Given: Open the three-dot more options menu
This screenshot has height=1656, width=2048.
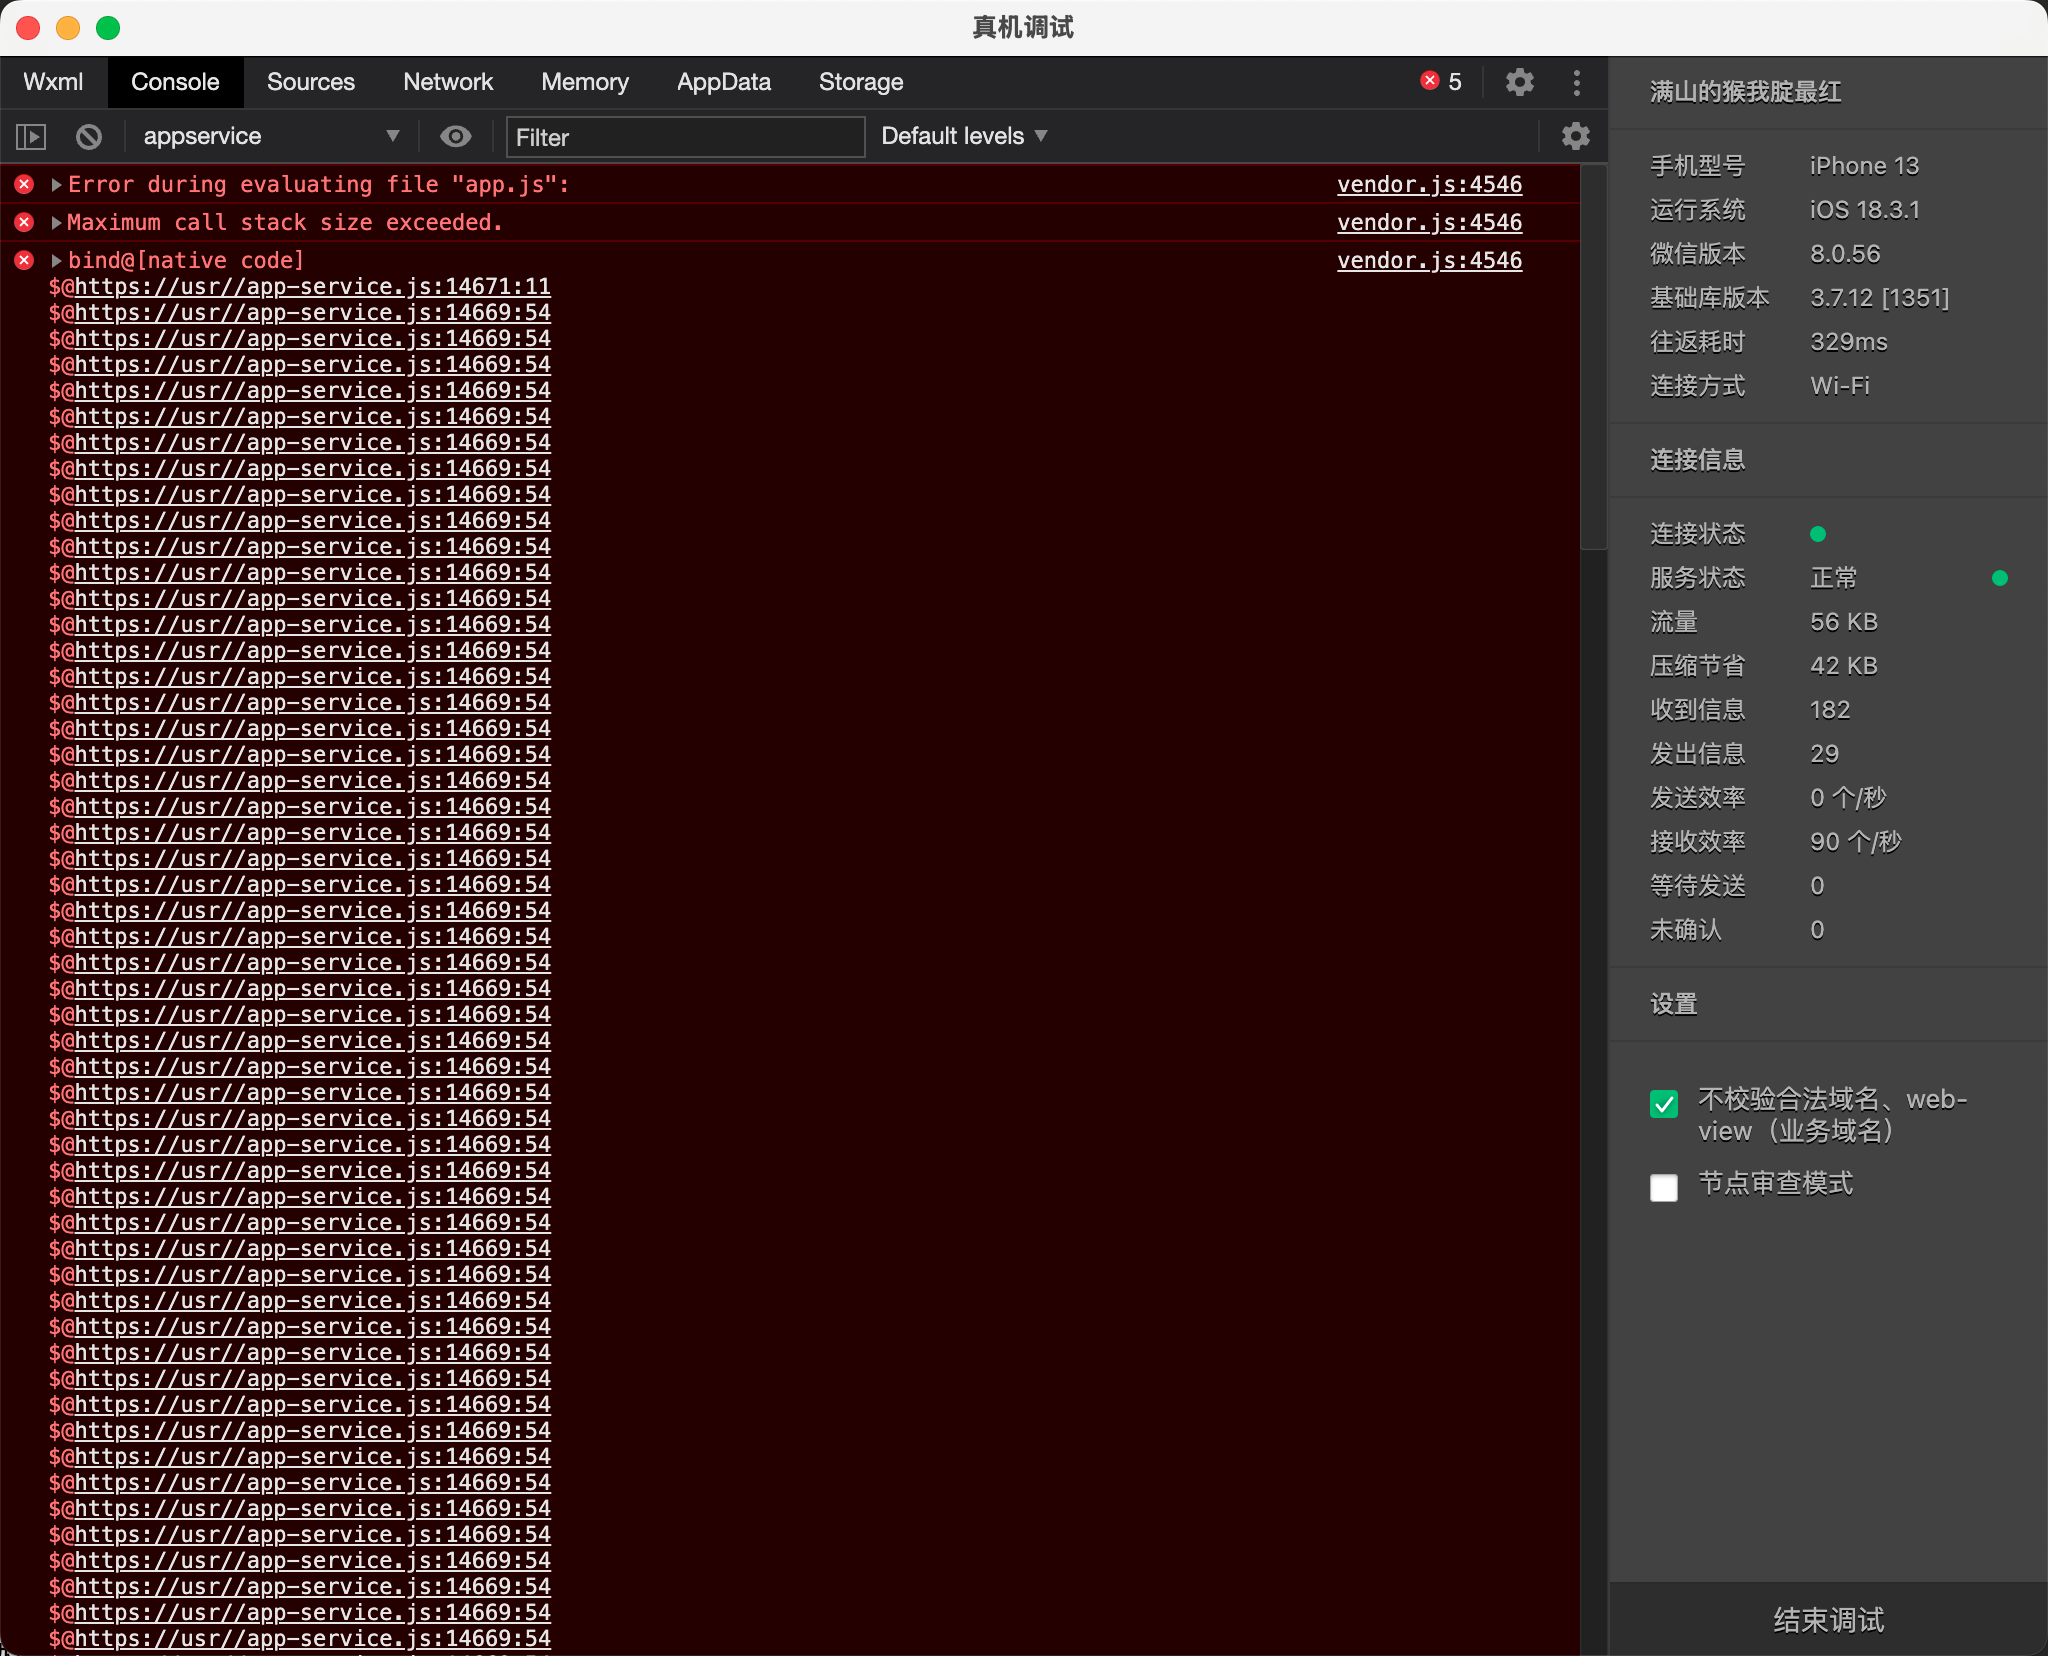Looking at the screenshot, I should 1577,82.
